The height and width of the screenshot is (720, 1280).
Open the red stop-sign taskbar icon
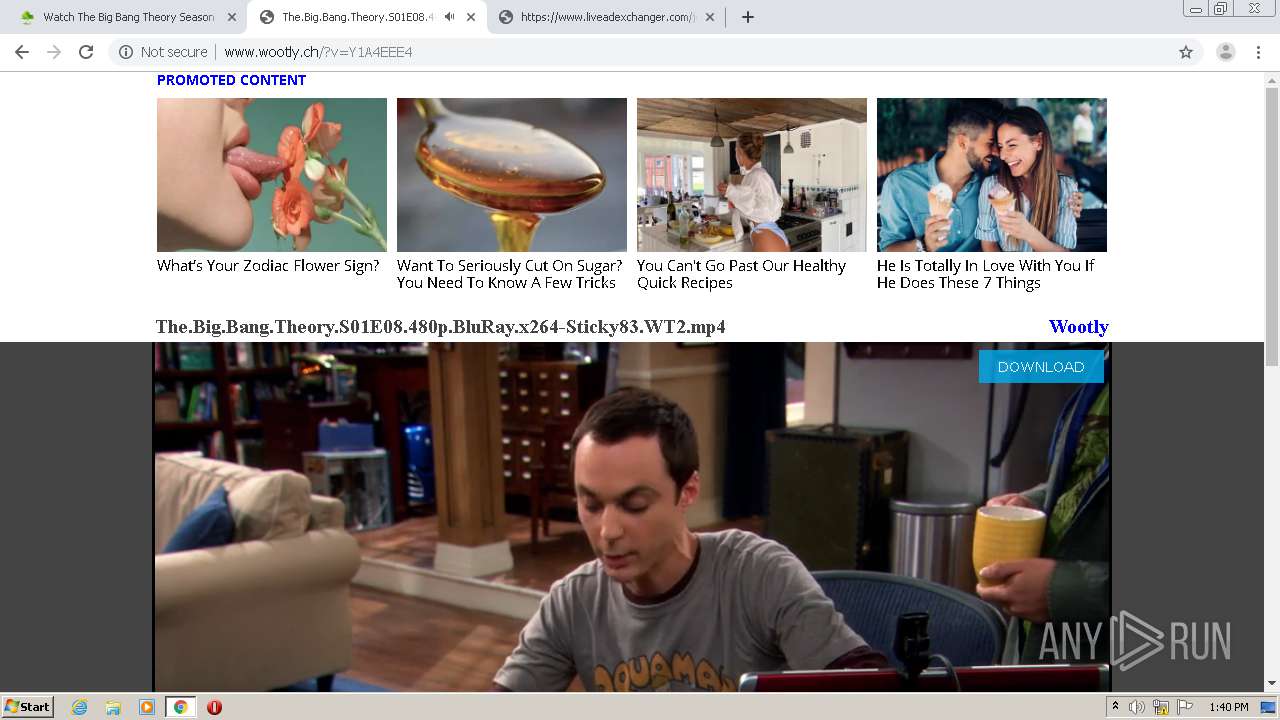[214, 707]
